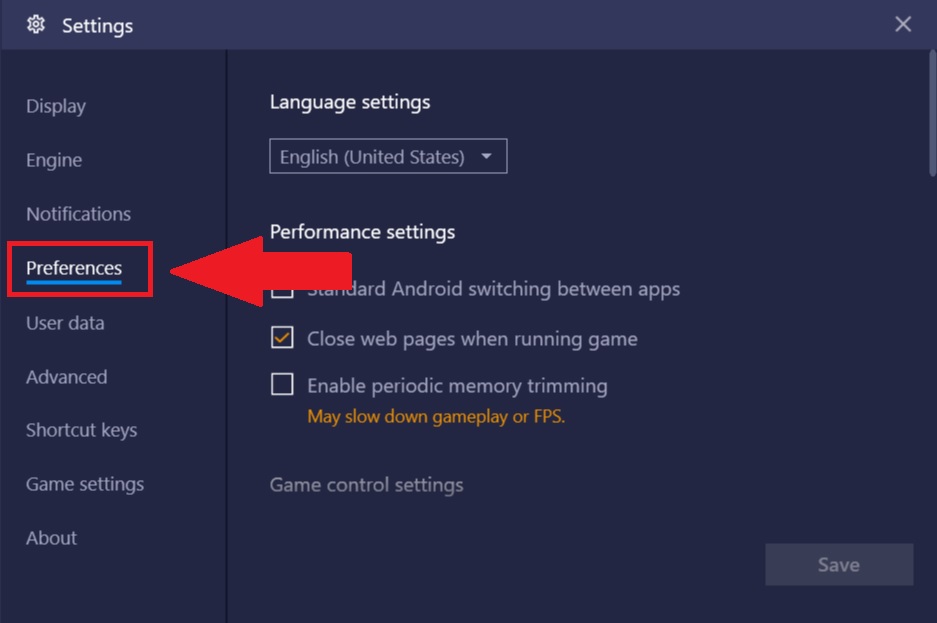Click the Enable periodic memory trimming label
Screen dimensions: 937x623
tap(457, 386)
